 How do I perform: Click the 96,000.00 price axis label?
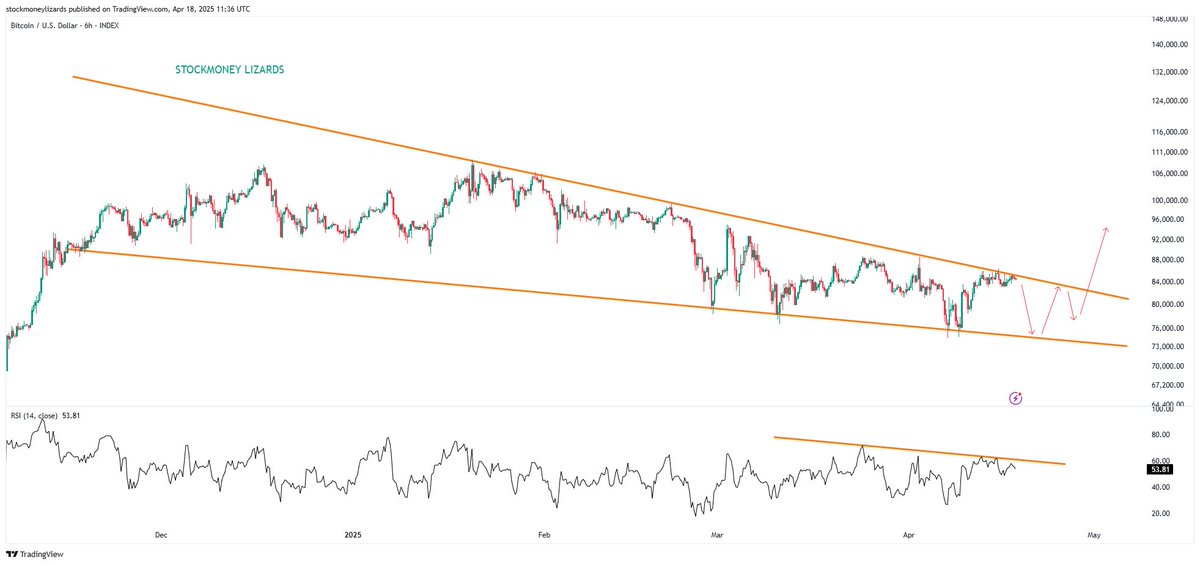coord(1168,220)
